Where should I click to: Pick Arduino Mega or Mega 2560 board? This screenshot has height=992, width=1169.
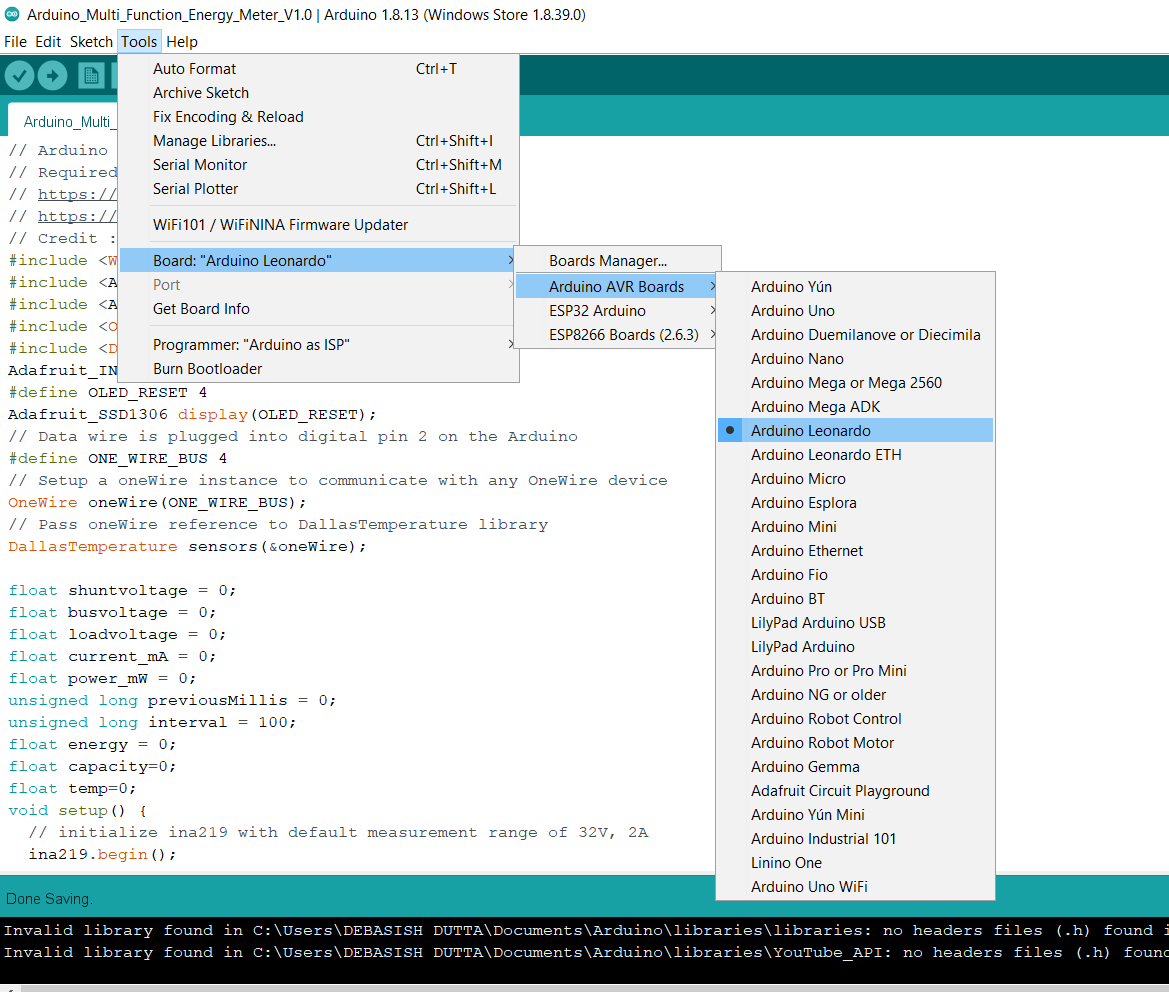[846, 383]
